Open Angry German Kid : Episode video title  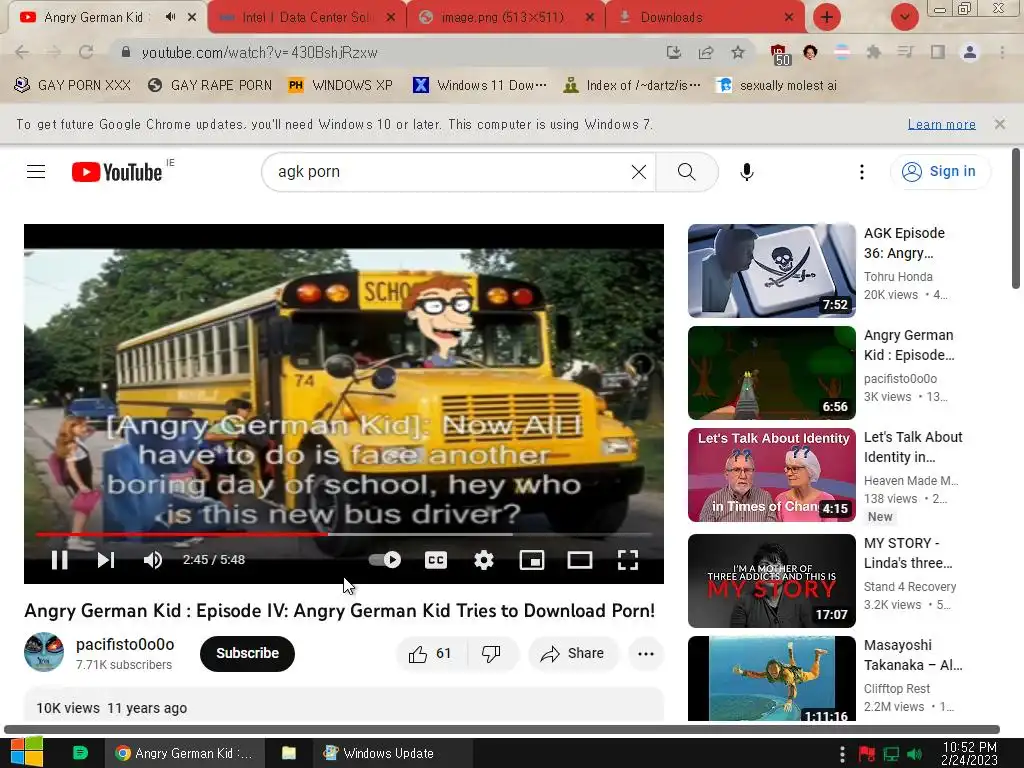(x=908, y=345)
